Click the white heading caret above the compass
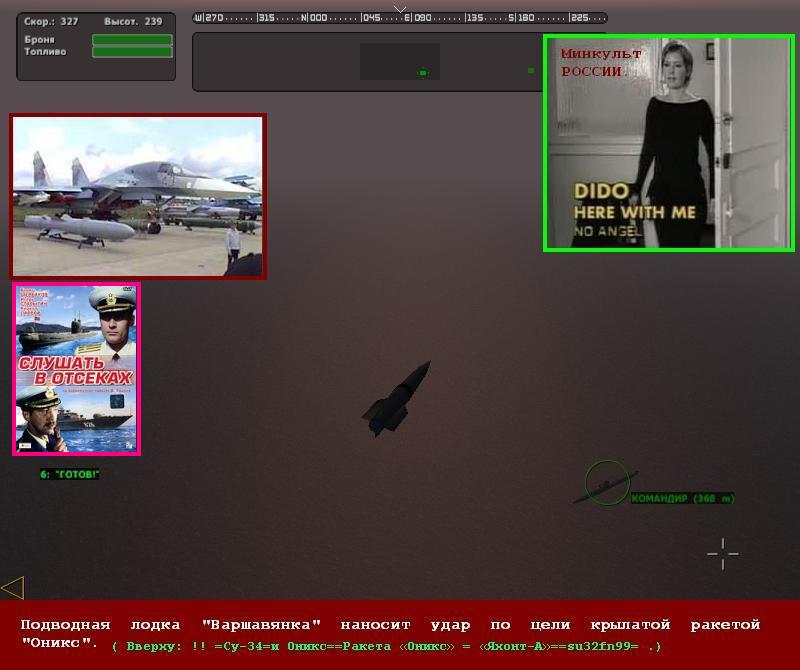Viewport: 800px width, 670px height. tap(400, 9)
